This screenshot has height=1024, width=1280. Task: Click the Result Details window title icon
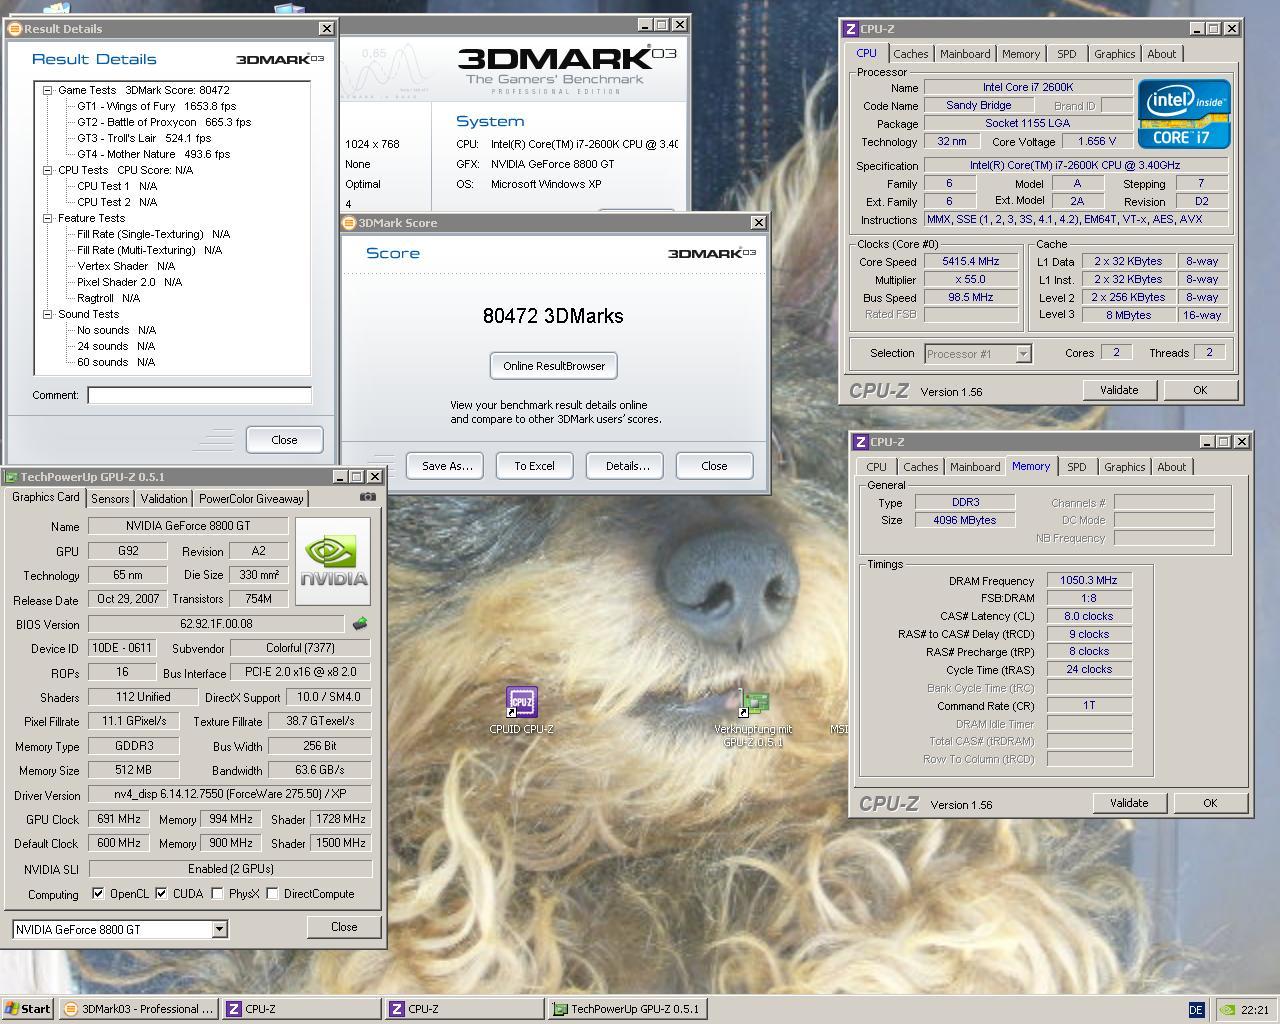(x=15, y=29)
